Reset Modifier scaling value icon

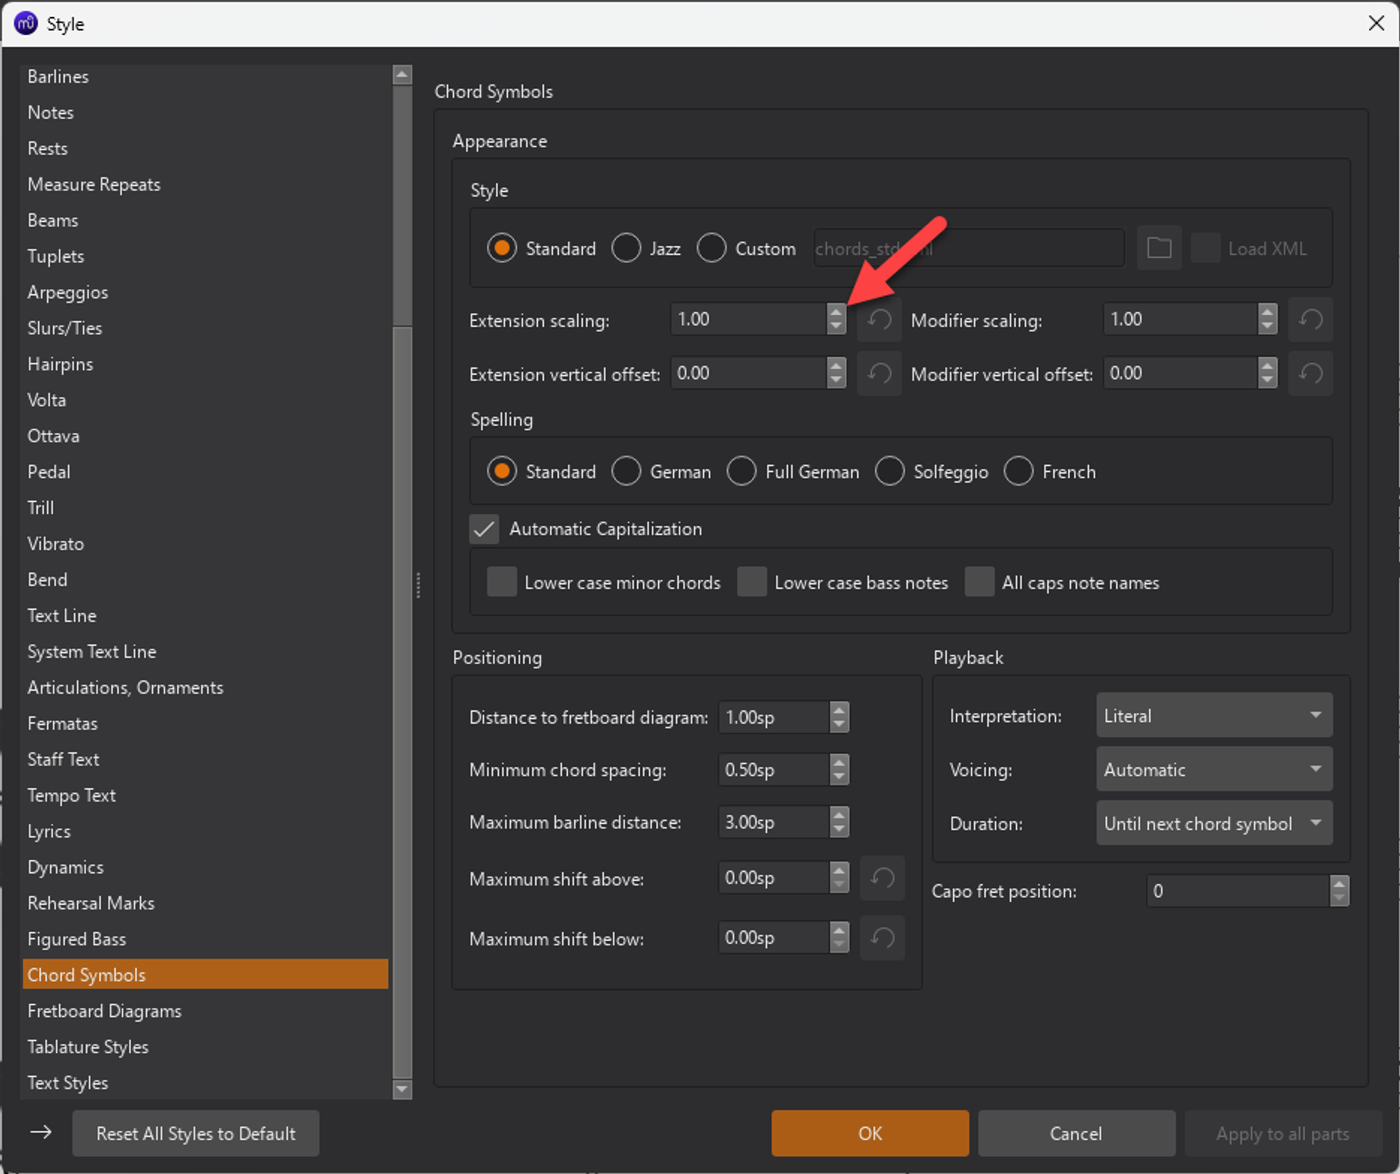(1310, 320)
